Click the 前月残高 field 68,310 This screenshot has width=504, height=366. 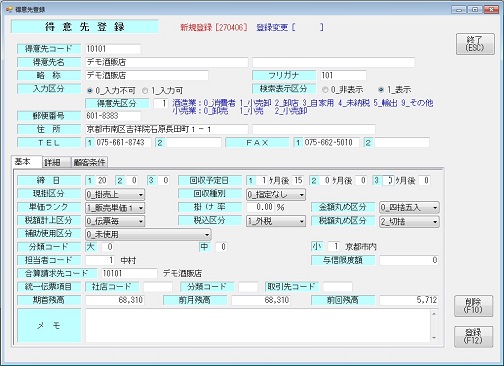pyautogui.click(x=261, y=300)
